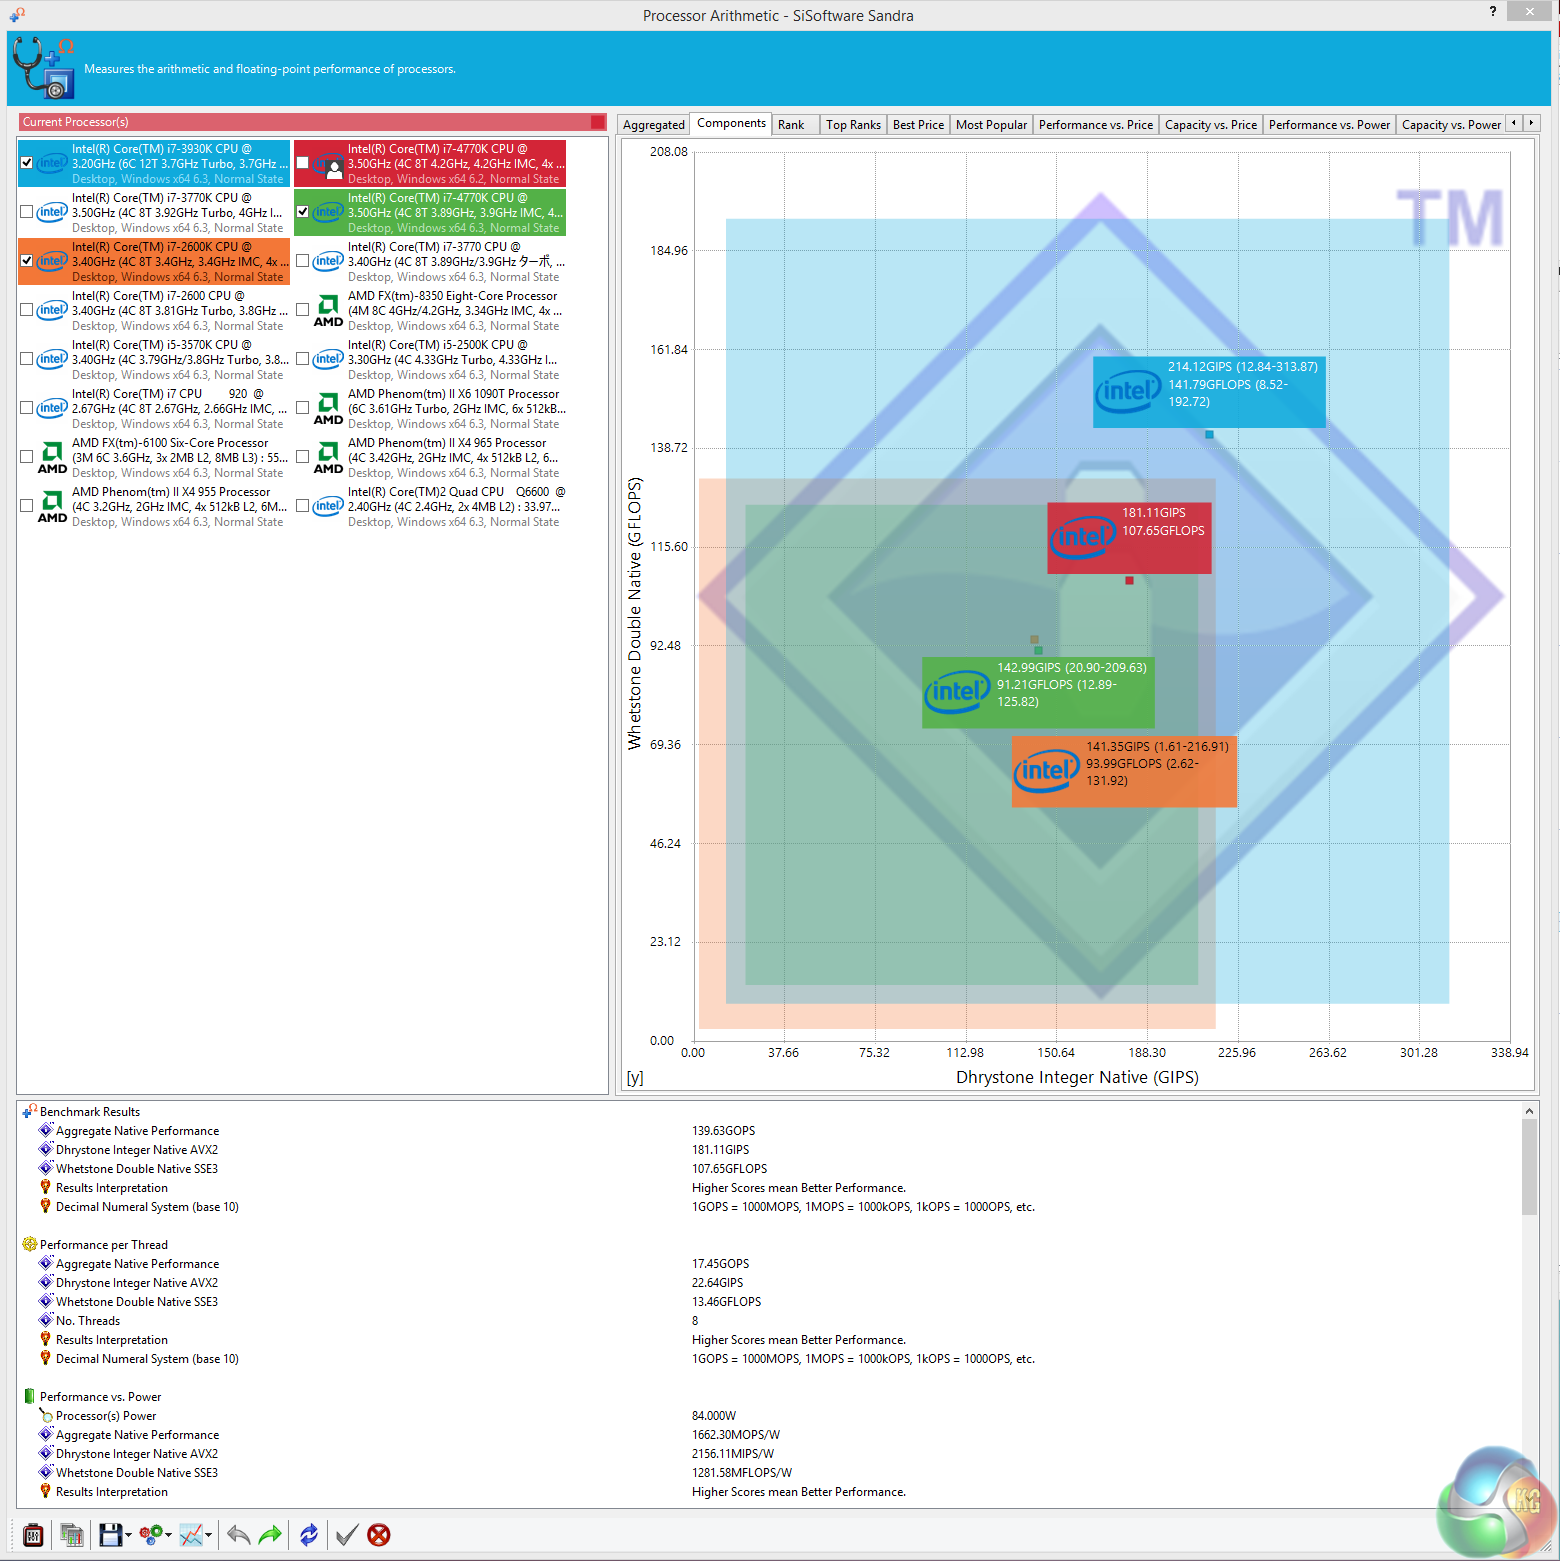Refresh results with blue arrows icon
Image resolution: width=1560 pixels, height=1561 pixels.
pos(309,1535)
